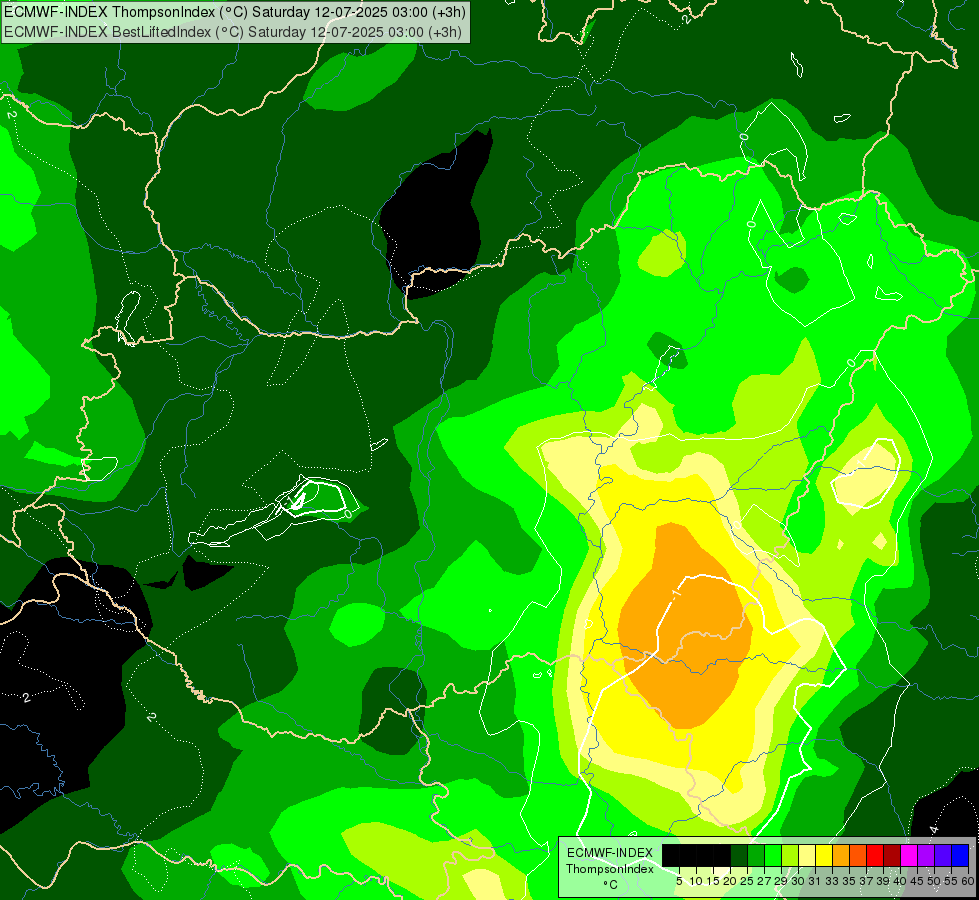The image size is (979, 900).
Task: Click legend scale value 25
Action: [747, 881]
